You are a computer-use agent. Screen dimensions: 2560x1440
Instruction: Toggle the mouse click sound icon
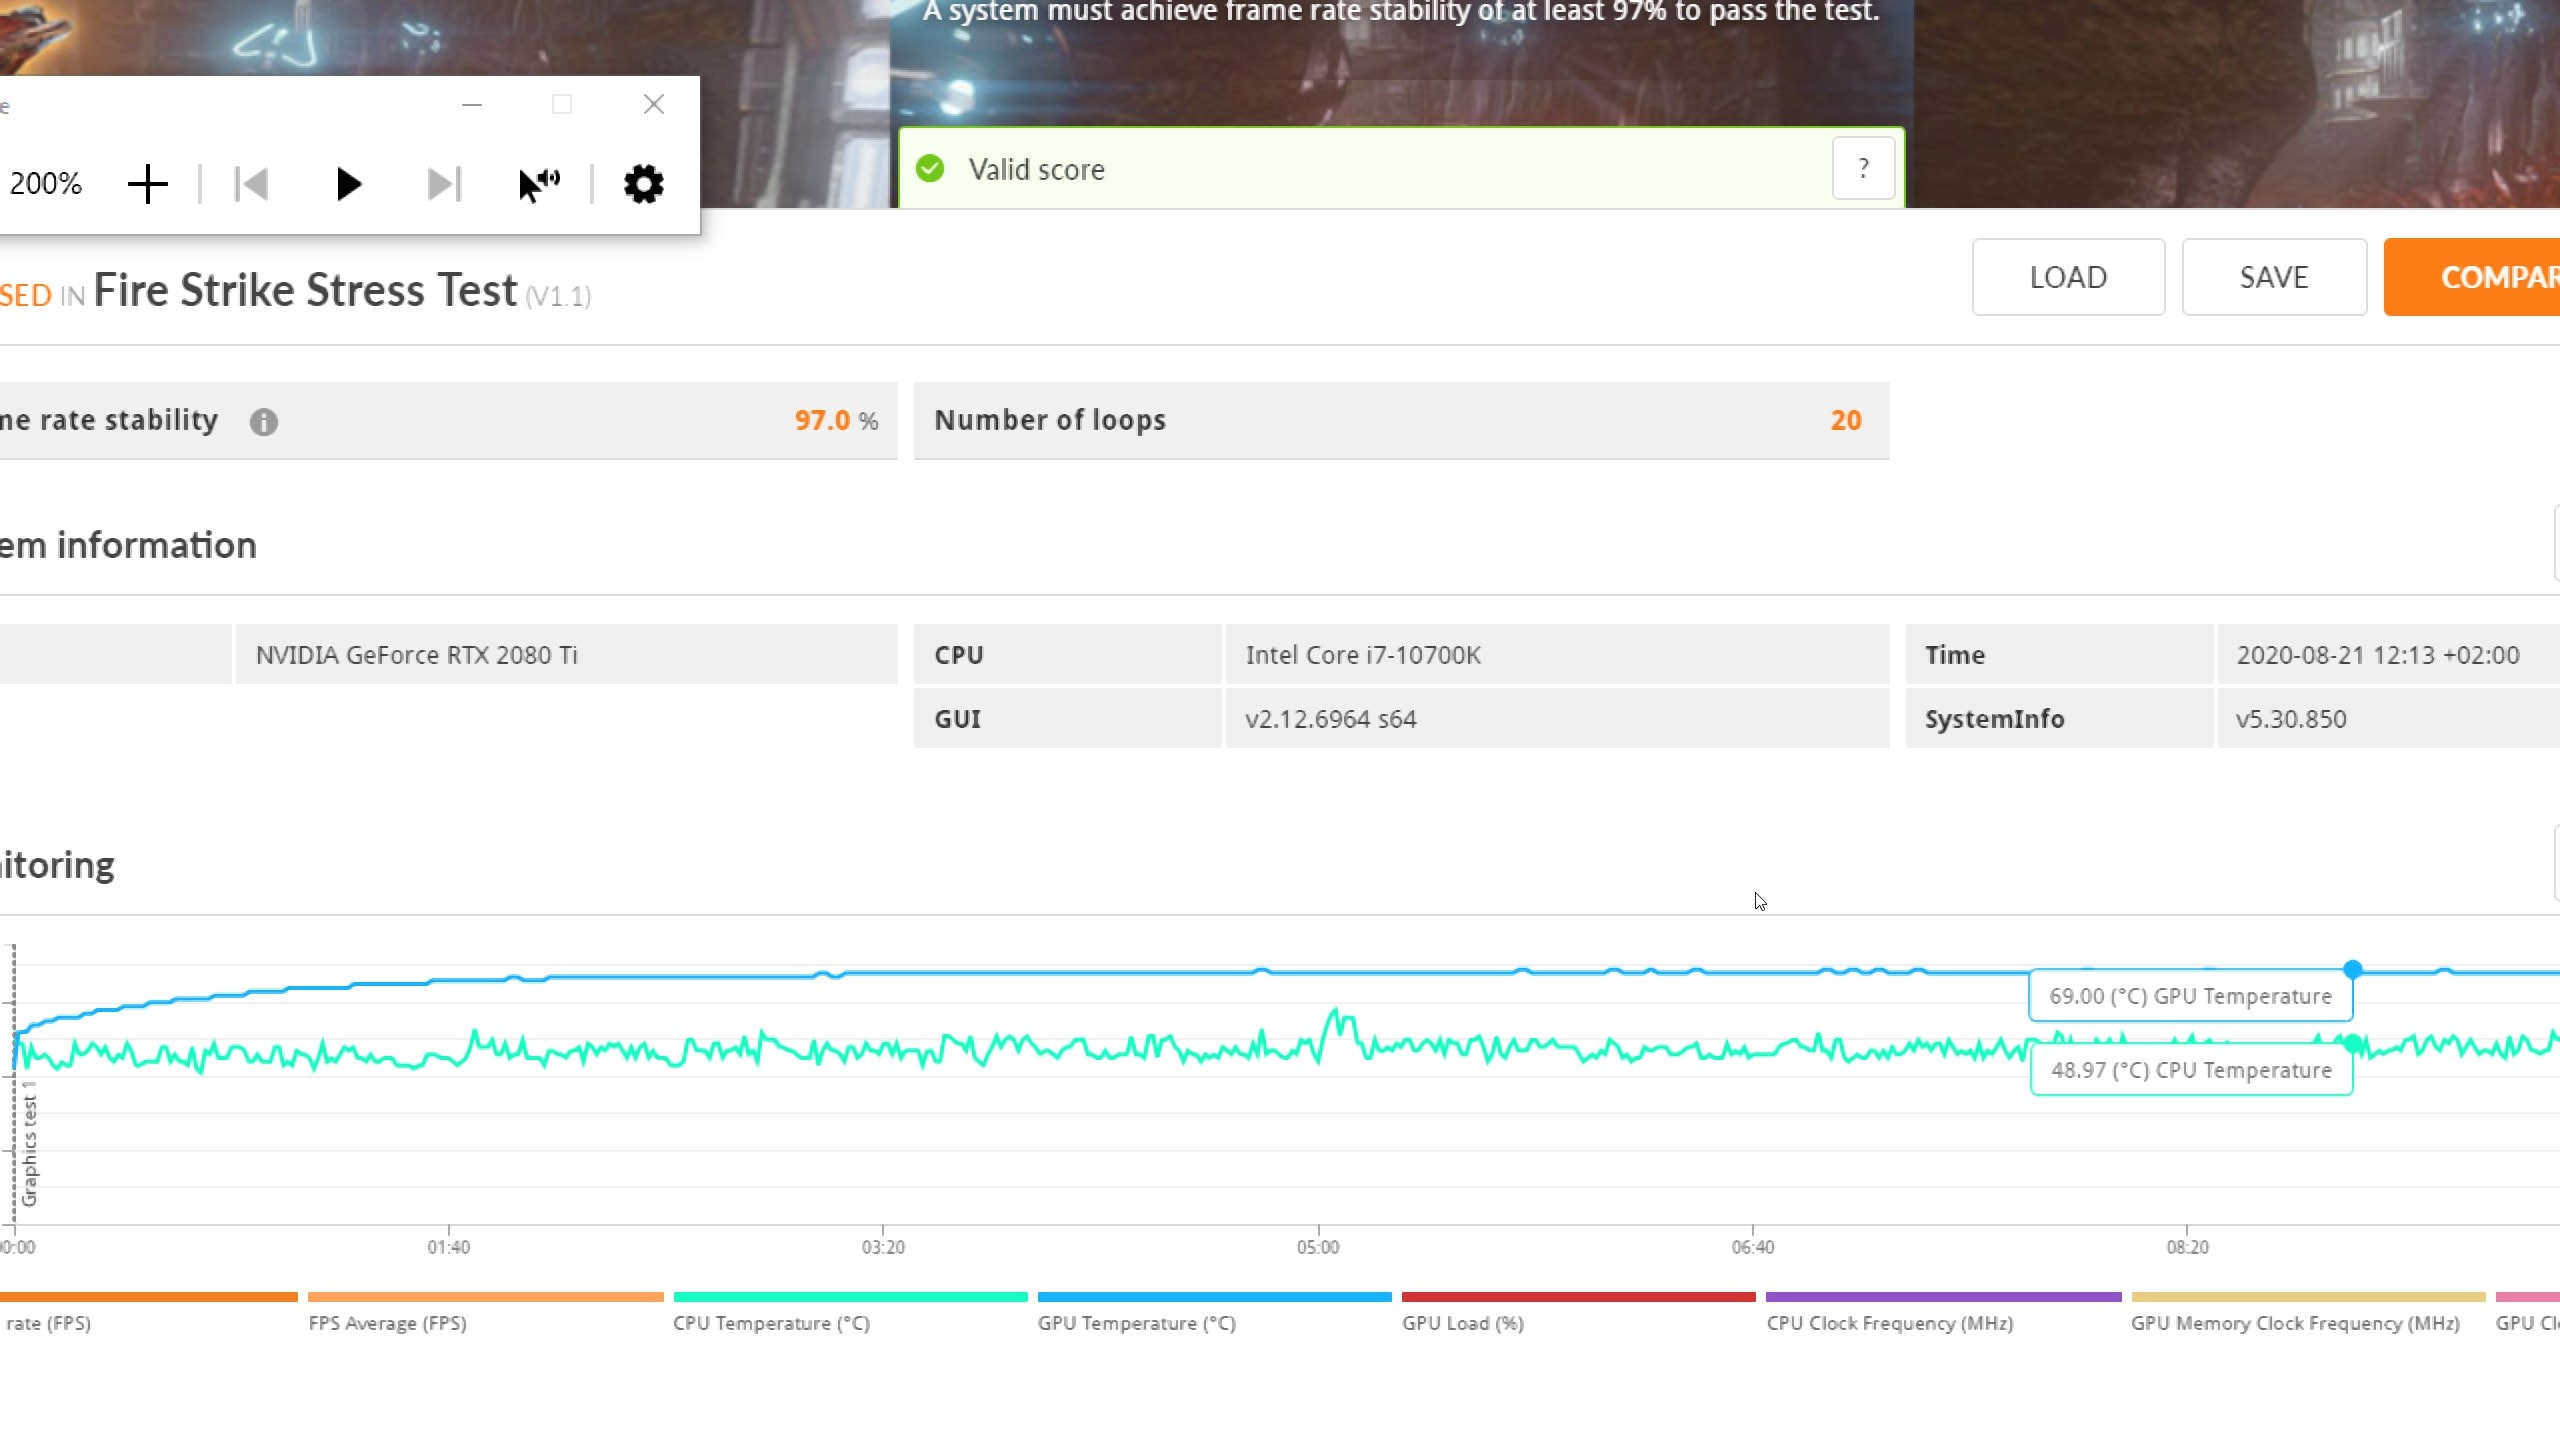coord(540,184)
